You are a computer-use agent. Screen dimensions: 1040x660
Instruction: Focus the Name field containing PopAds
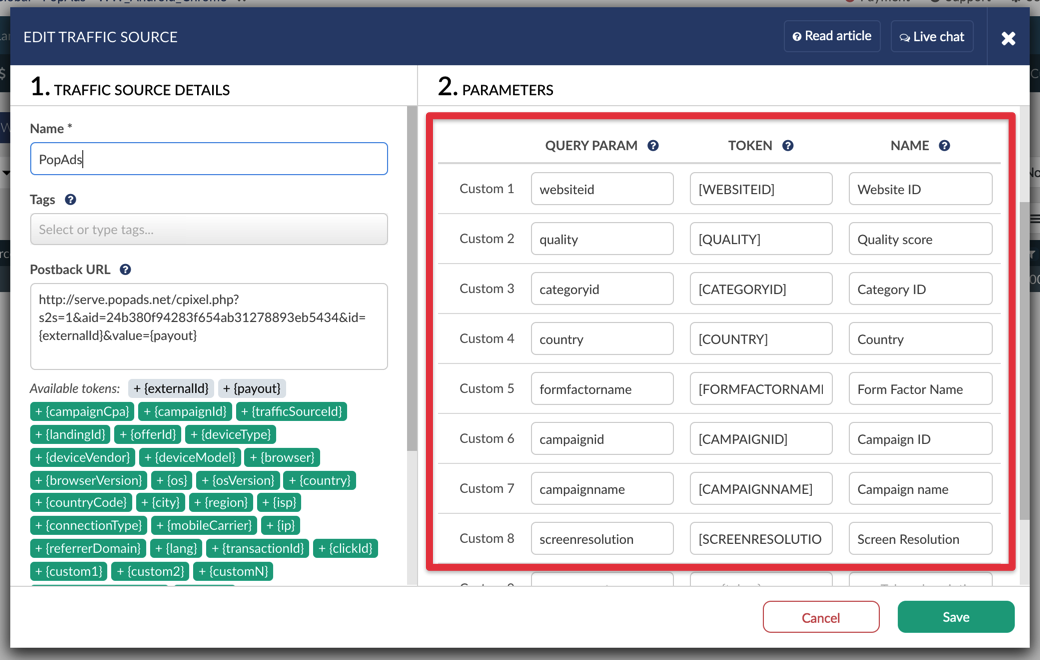click(x=209, y=159)
